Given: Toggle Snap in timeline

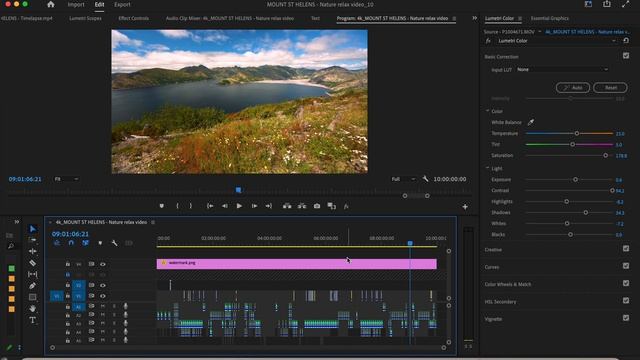Looking at the screenshot, I should pos(71,243).
